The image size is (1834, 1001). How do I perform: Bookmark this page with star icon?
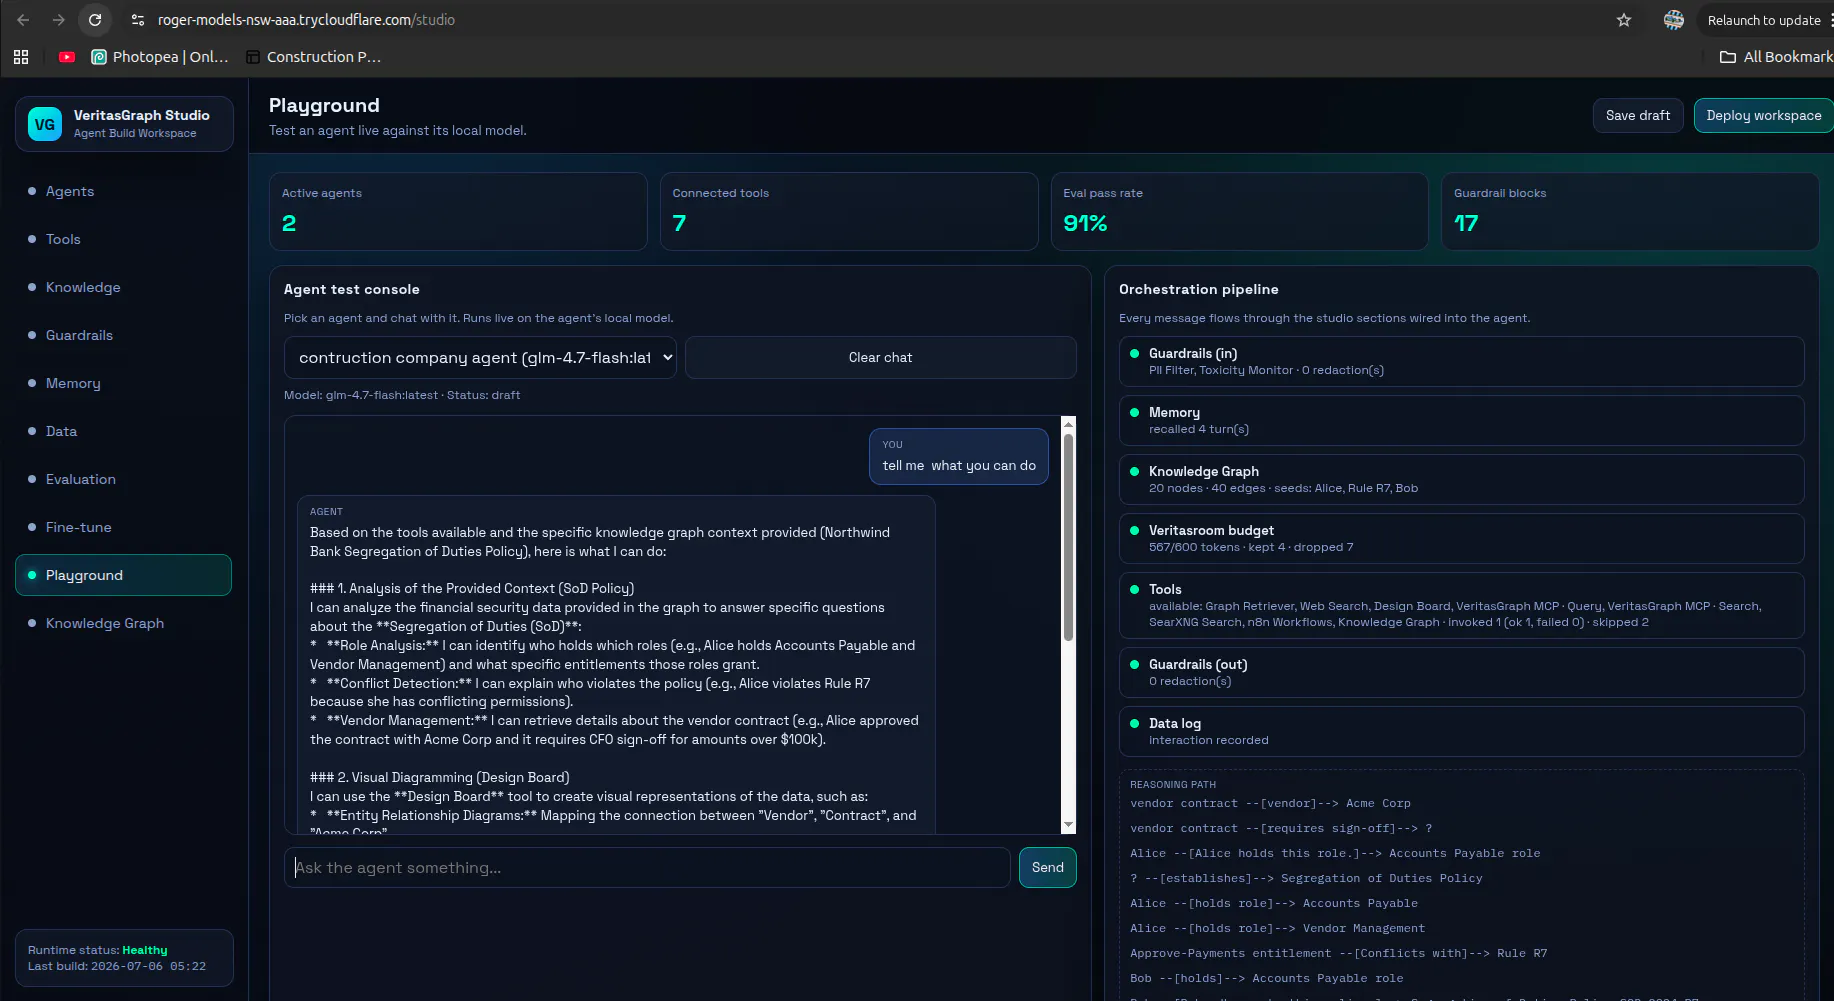pos(1624,20)
